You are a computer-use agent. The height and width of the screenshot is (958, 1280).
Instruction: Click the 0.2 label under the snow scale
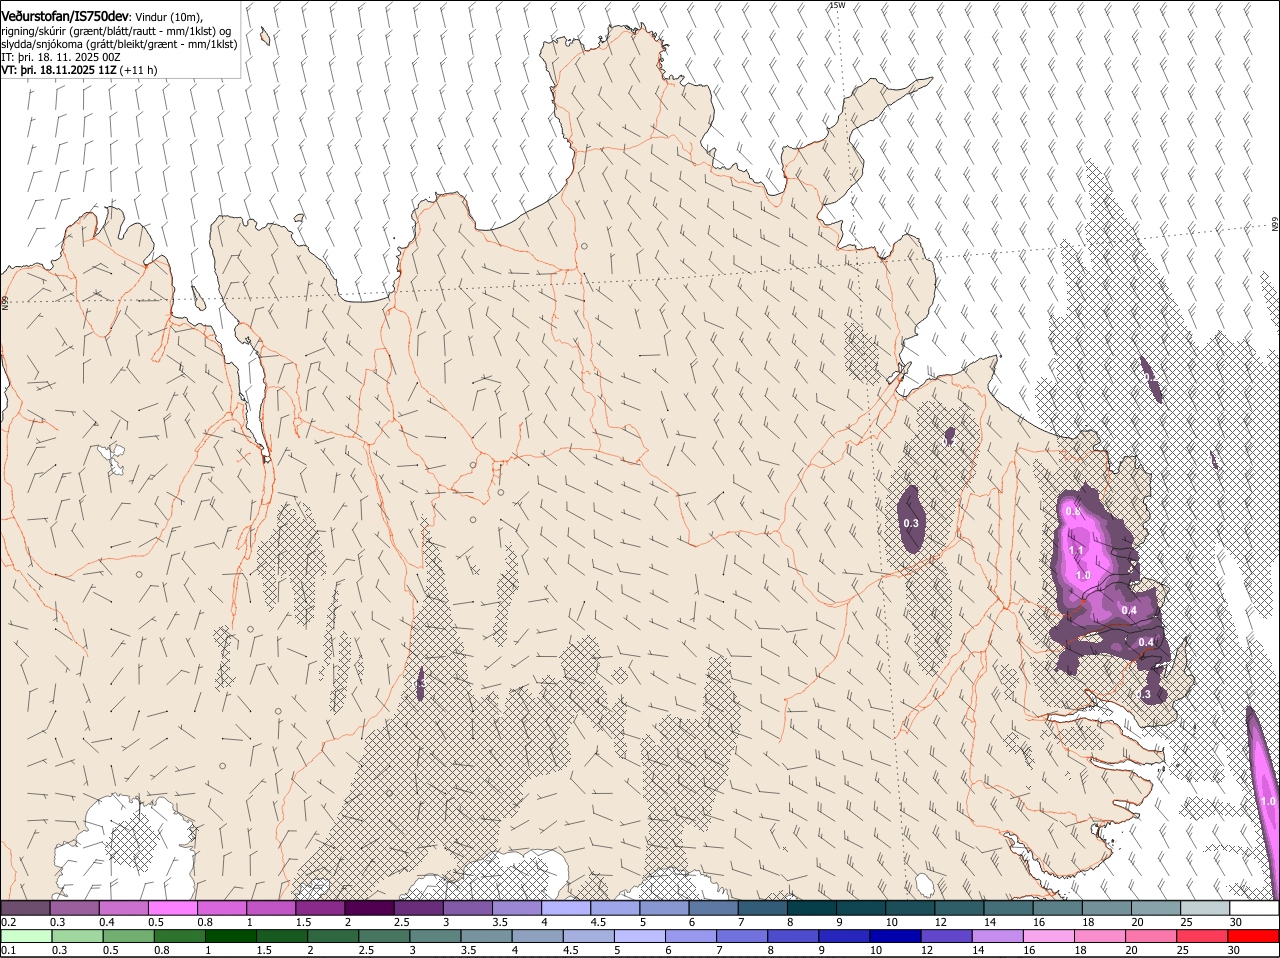point(8,922)
